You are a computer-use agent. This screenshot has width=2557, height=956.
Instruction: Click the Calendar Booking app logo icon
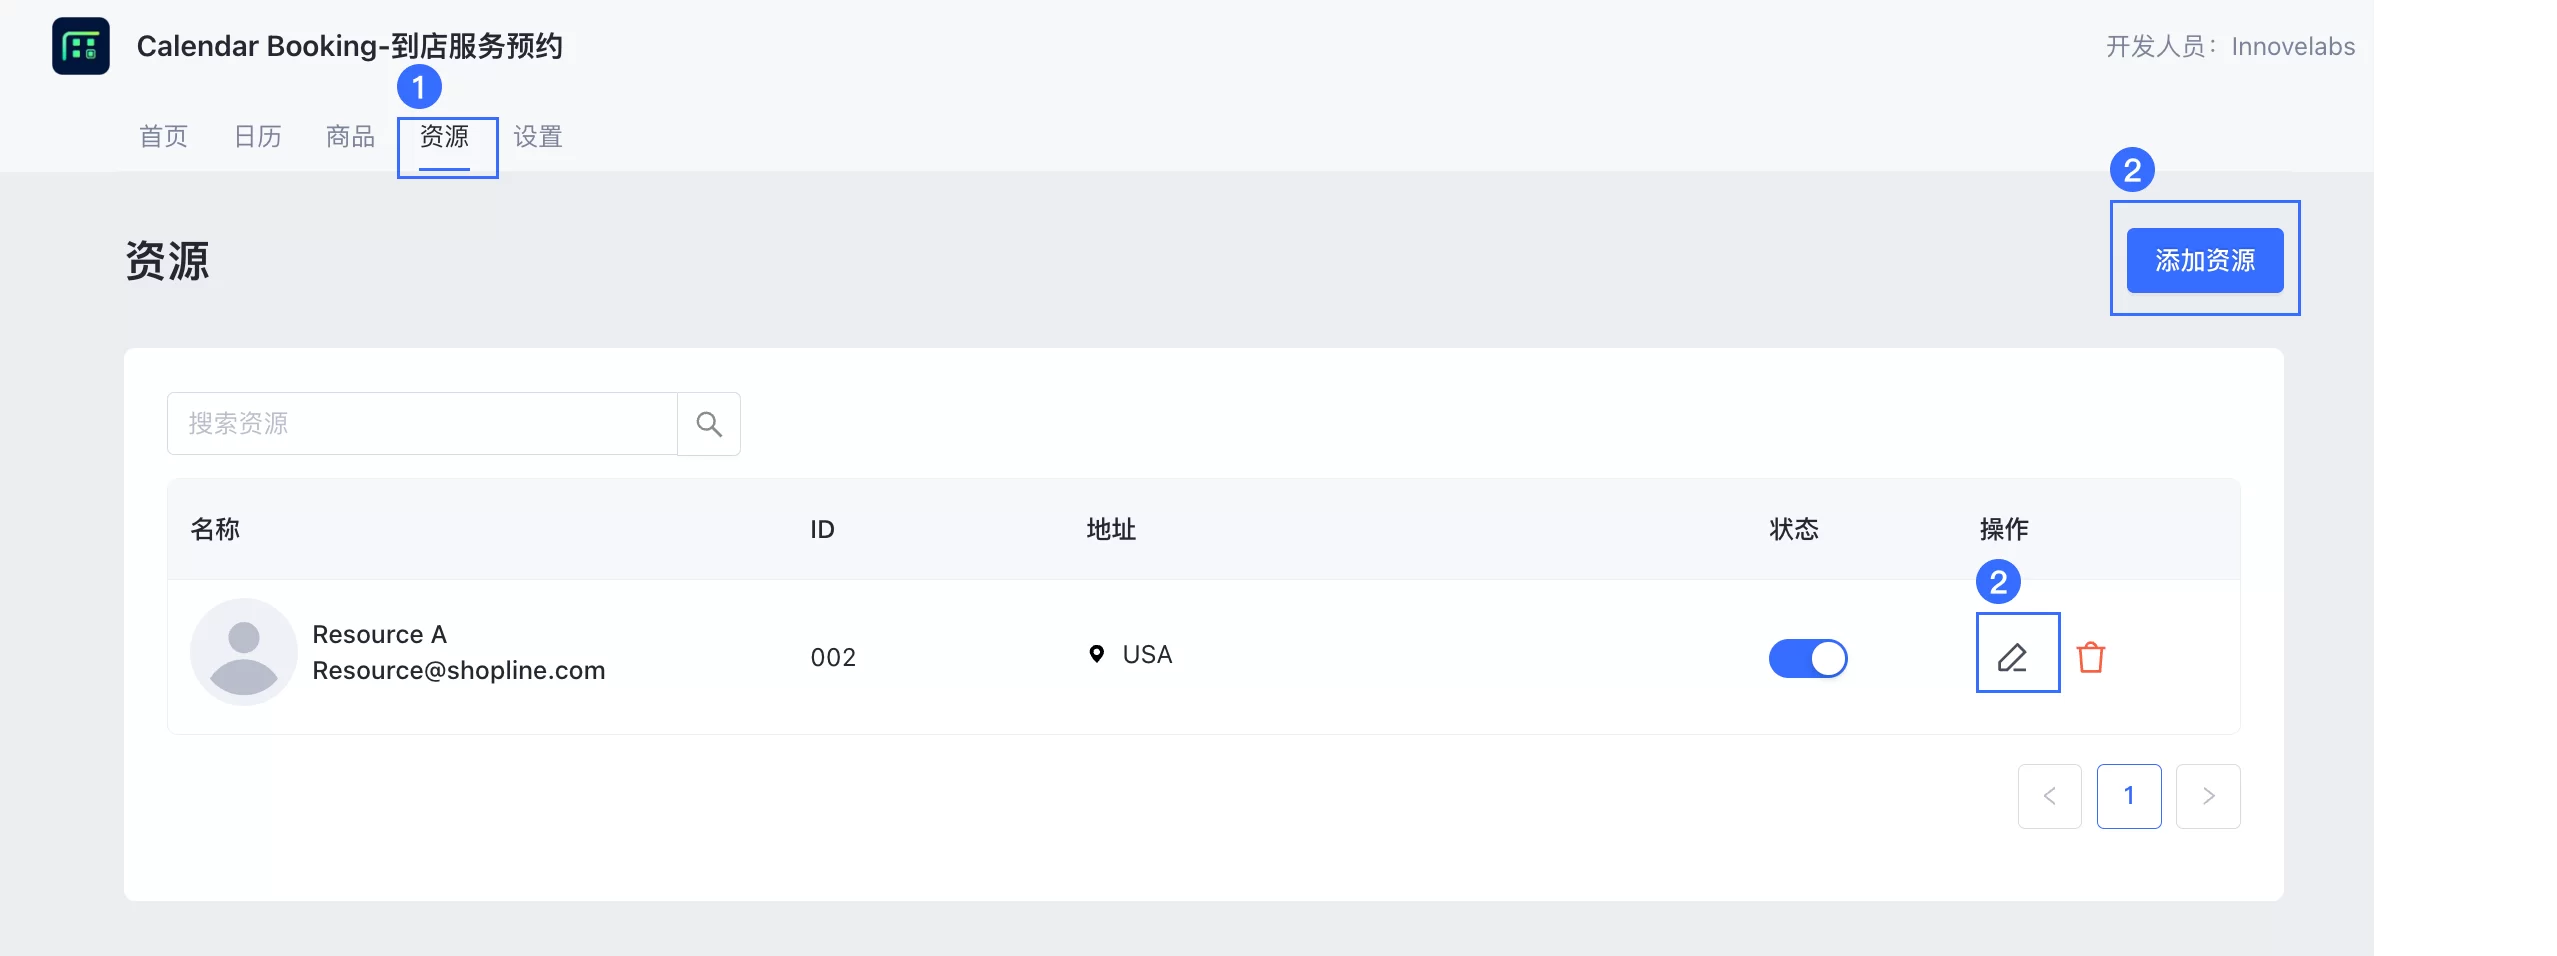81,46
